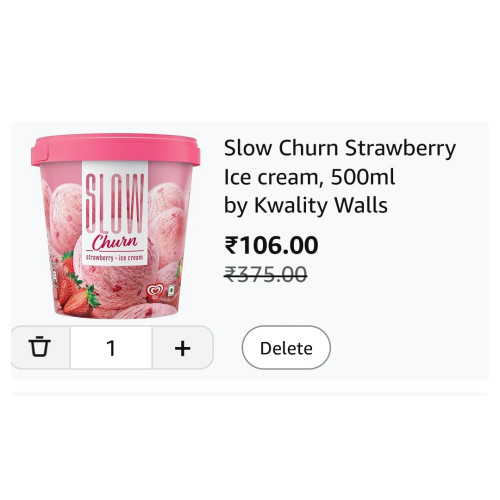The width and height of the screenshot is (500, 500).
Task: Click the pink lid of the tub
Action: pos(116,150)
